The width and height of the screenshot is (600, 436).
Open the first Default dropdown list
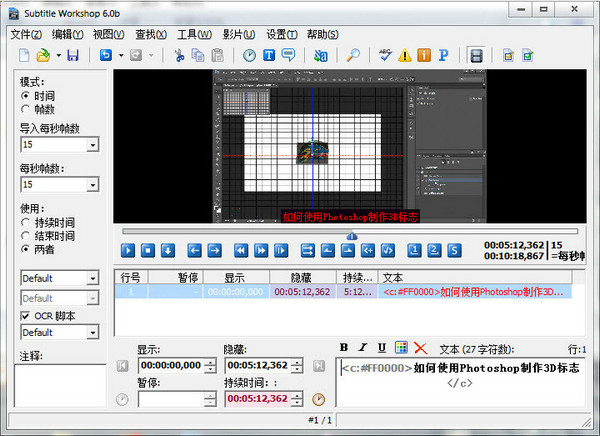coord(92,278)
